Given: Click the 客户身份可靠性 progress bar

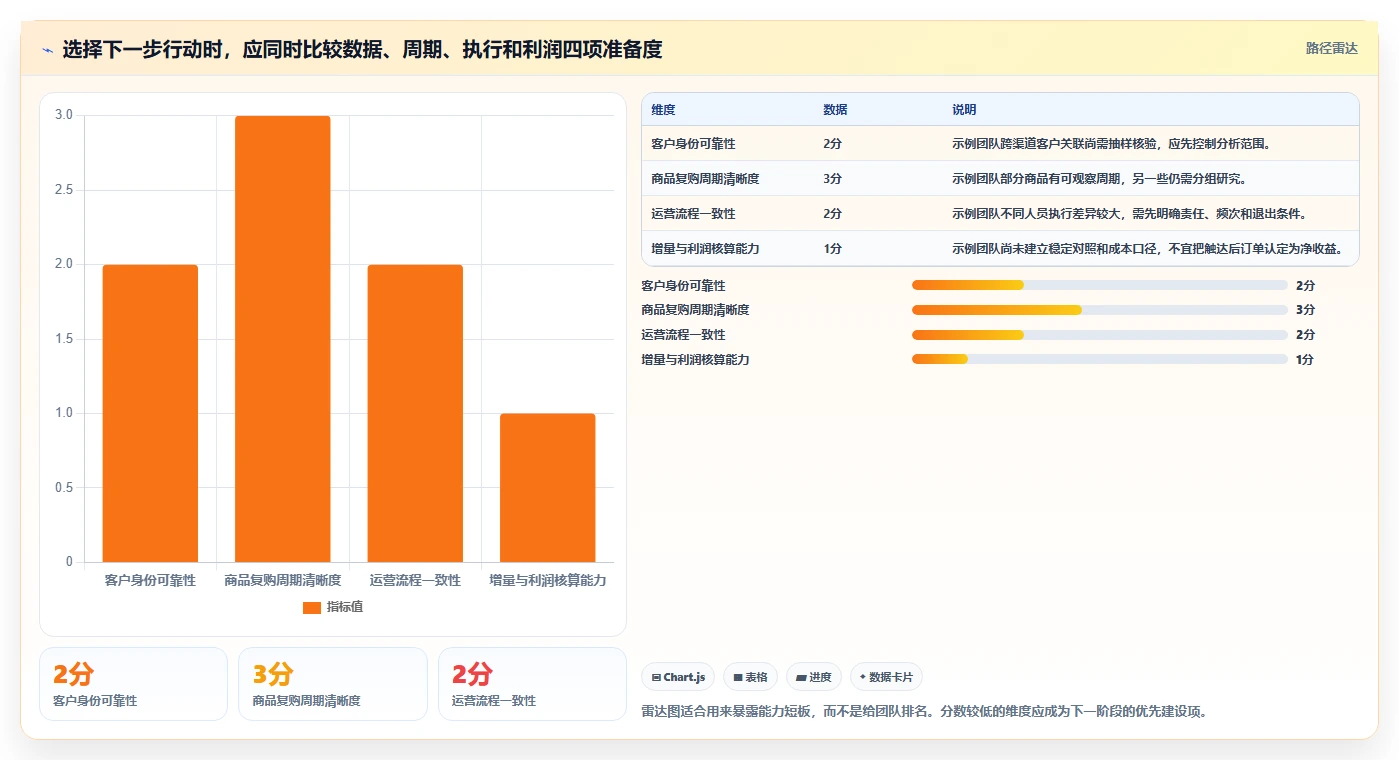Looking at the screenshot, I should click(x=1099, y=285).
